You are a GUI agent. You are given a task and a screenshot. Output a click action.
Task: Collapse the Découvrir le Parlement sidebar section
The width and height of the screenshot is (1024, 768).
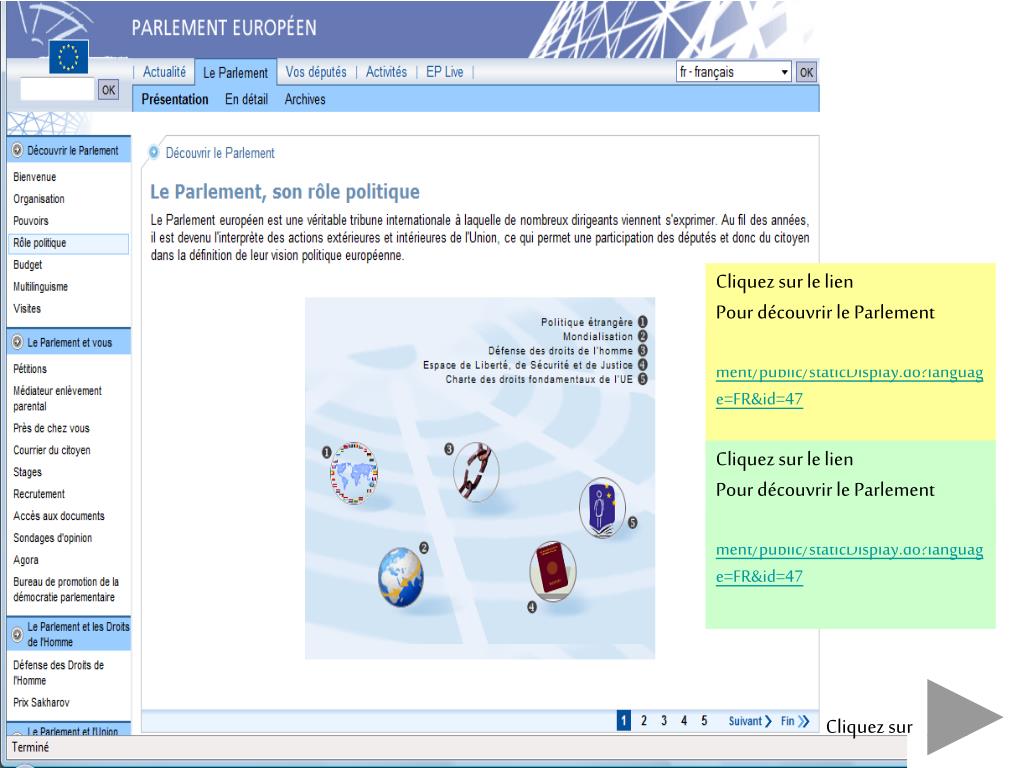[18, 150]
